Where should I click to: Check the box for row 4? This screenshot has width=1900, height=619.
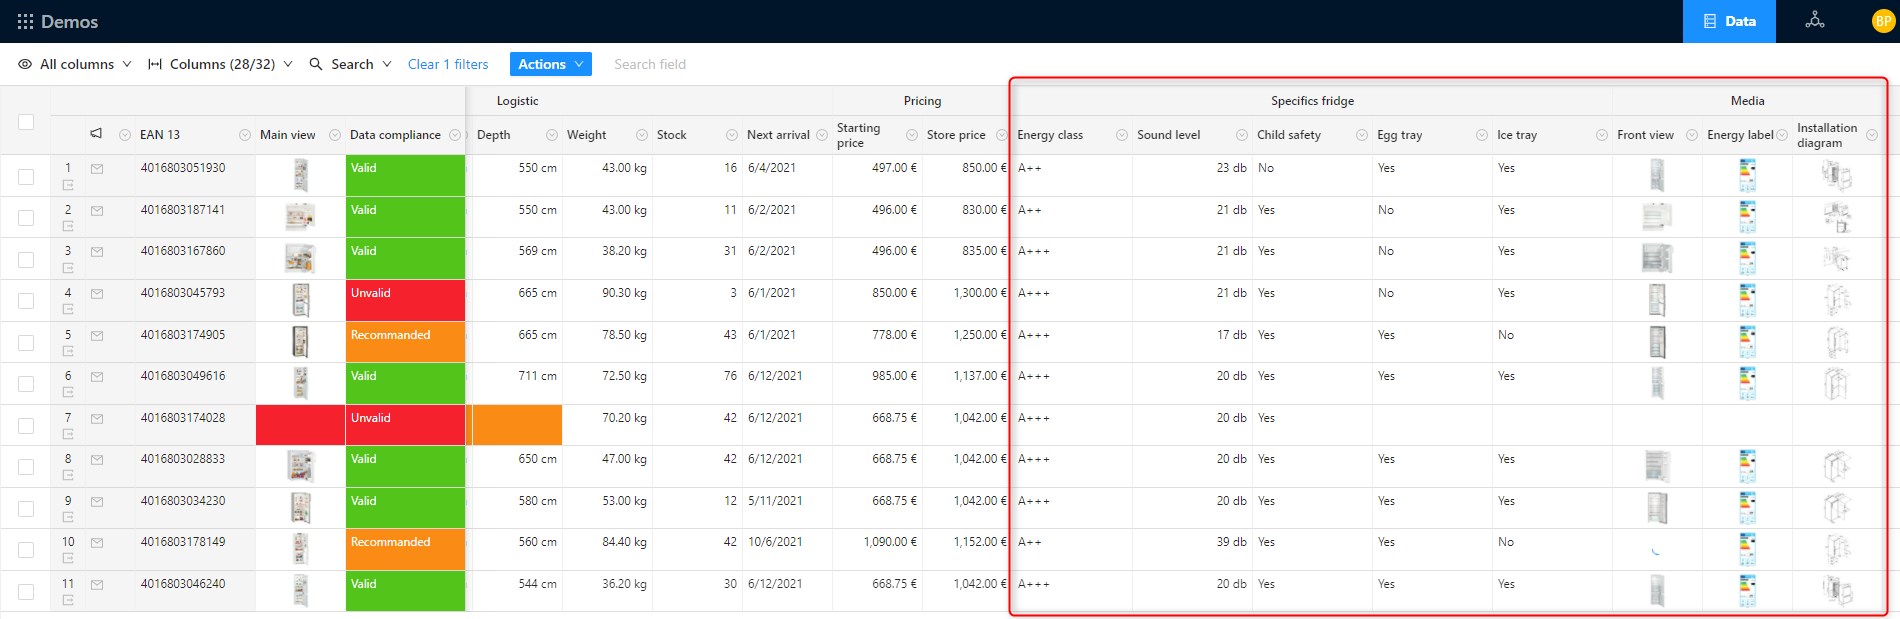click(26, 301)
